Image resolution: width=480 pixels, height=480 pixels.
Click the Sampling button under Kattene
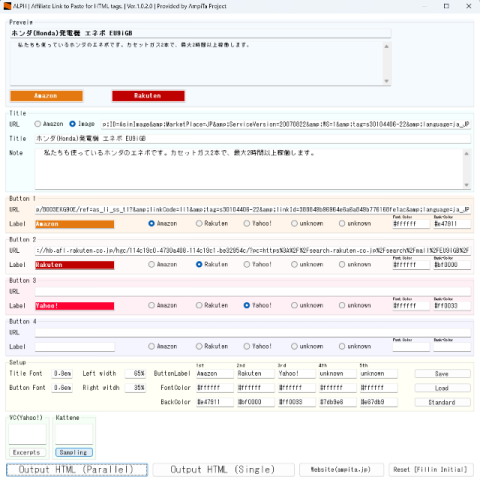tap(74, 452)
